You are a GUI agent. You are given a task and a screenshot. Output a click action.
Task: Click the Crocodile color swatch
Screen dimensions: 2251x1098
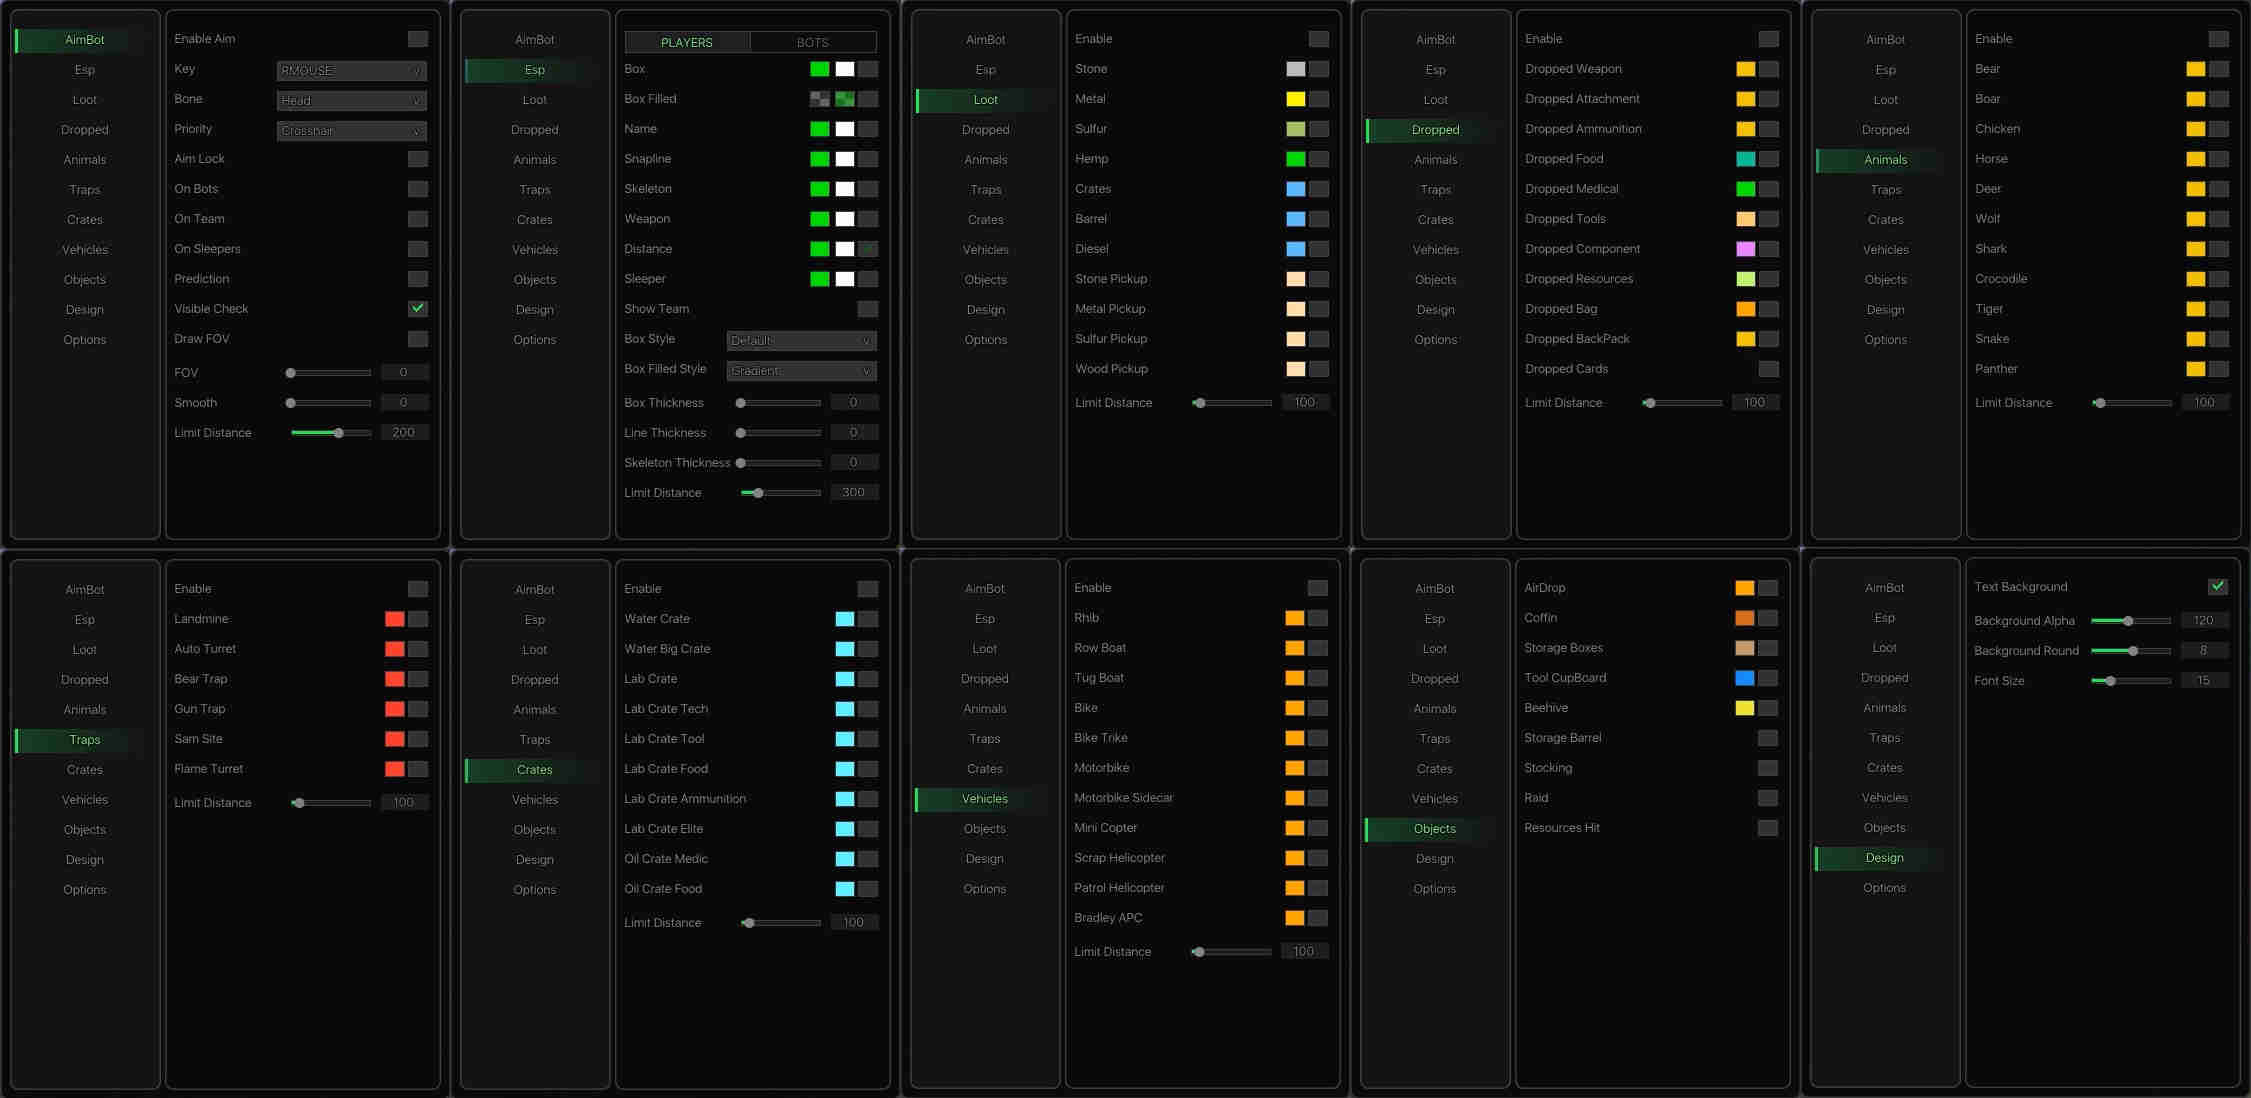click(x=2196, y=279)
